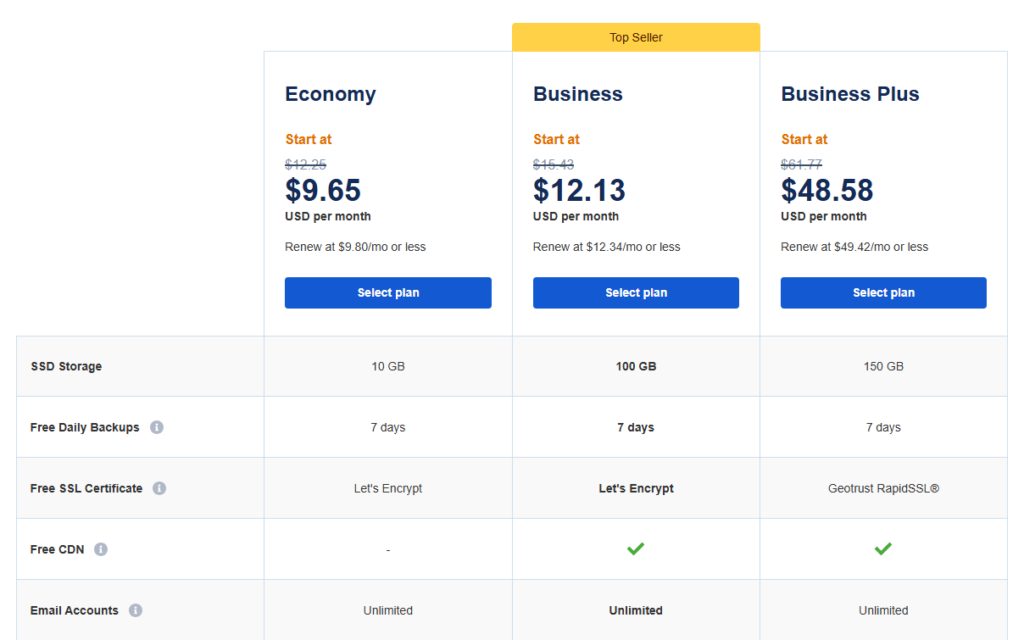
Task: Click the $48.58 Business Plus price
Action: pyautogui.click(x=827, y=190)
